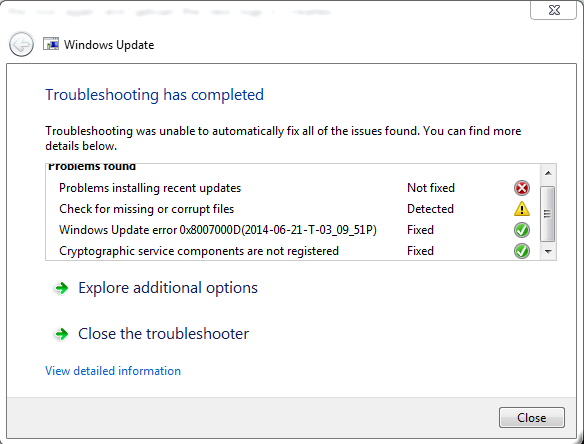Click the scroll up arrow in problems list
584x444 pixels.
click(x=548, y=173)
